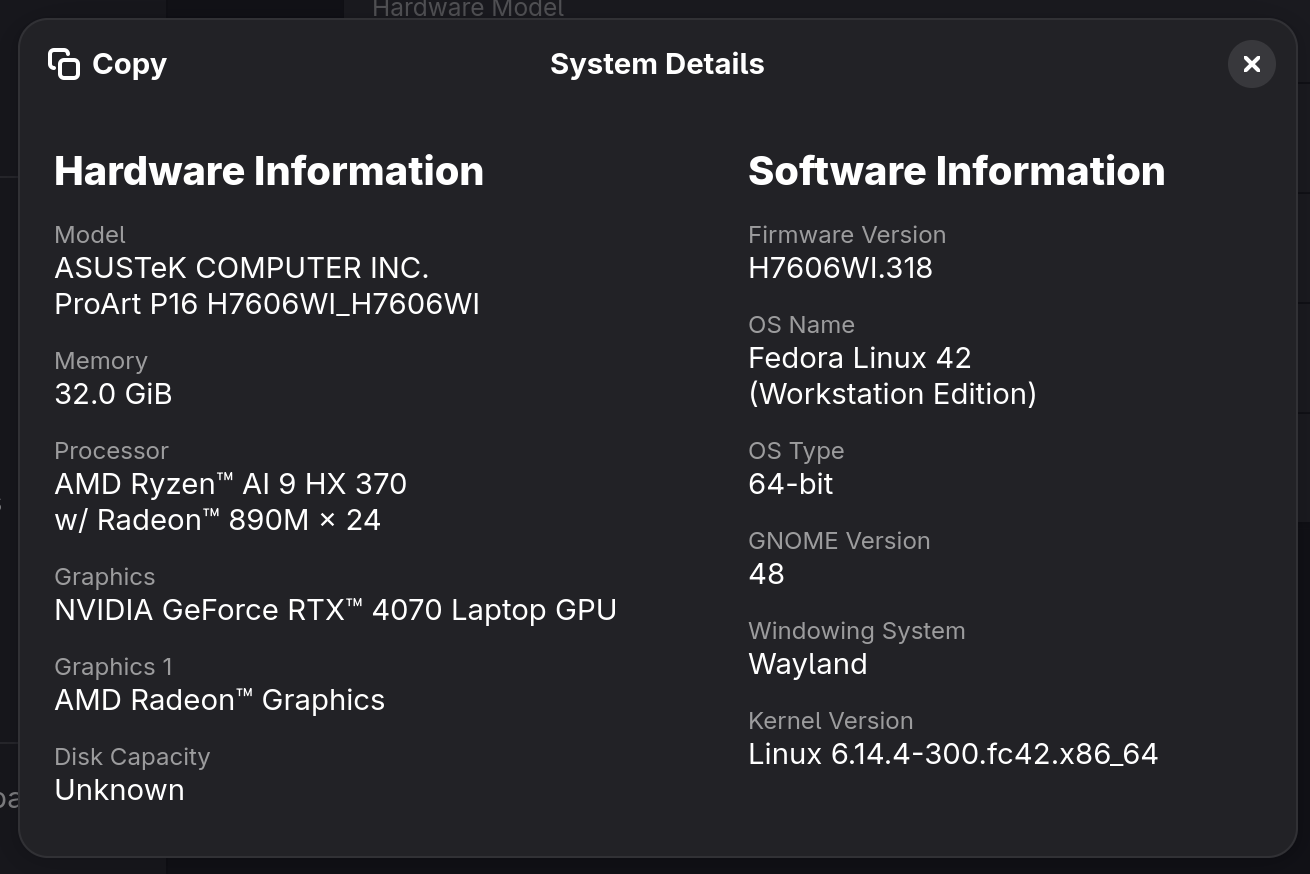This screenshot has width=1310, height=874.
Task: Click the H7606WI.318 firmware version
Action: click(x=840, y=268)
